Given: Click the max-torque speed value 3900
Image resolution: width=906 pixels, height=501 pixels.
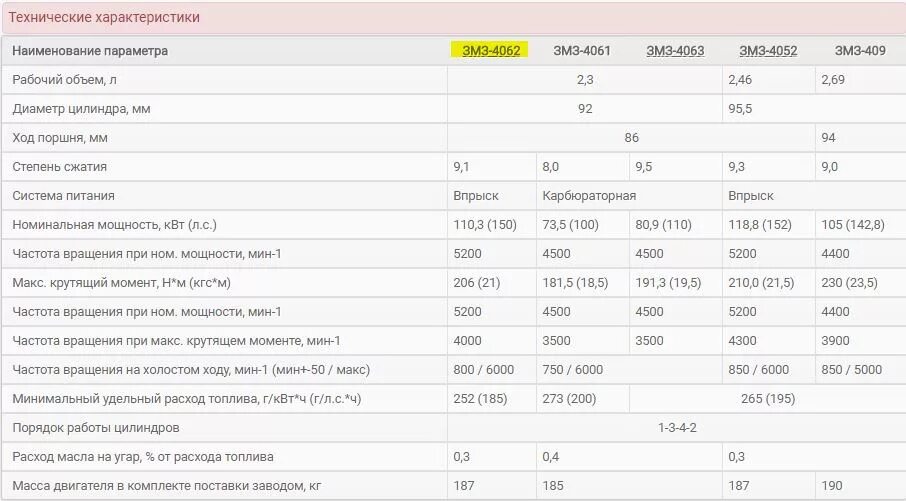Looking at the screenshot, I should [x=836, y=341].
